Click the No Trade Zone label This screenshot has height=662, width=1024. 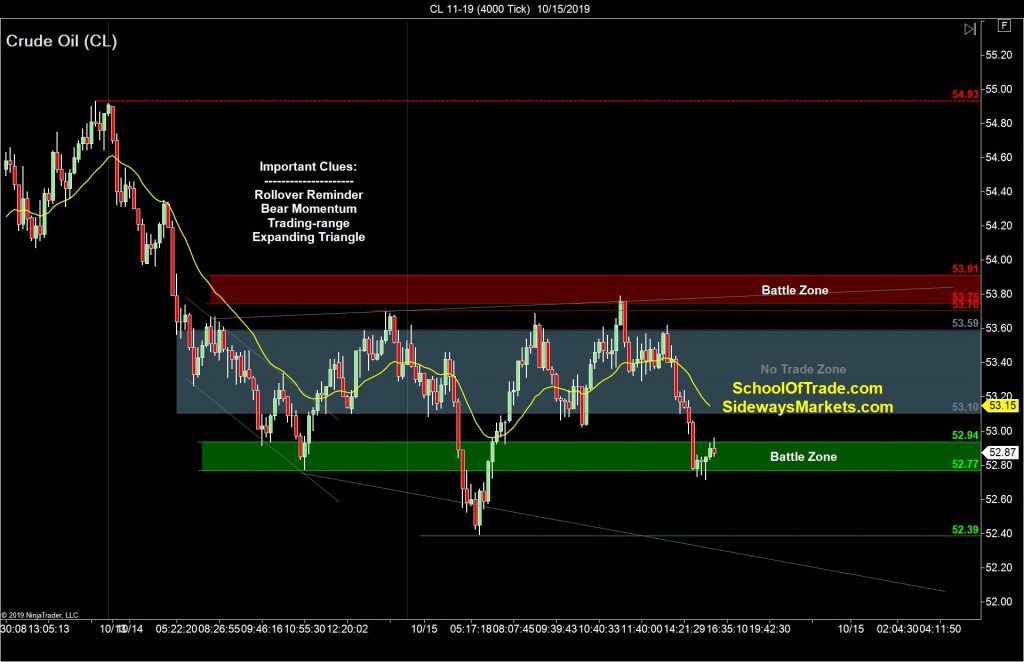803,369
